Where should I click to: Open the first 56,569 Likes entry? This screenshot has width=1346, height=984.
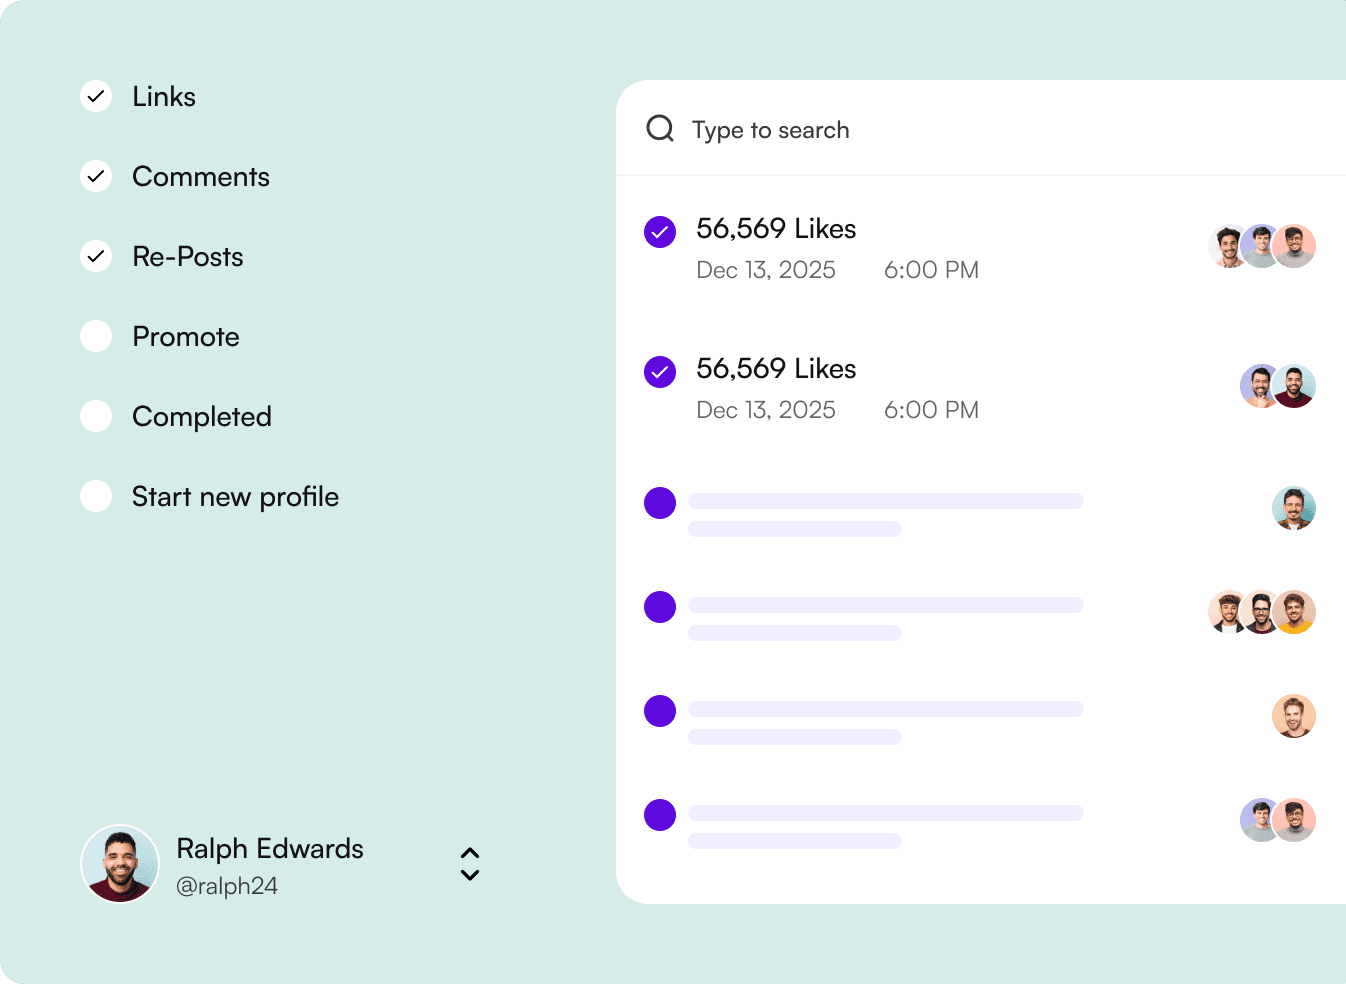[x=776, y=229]
